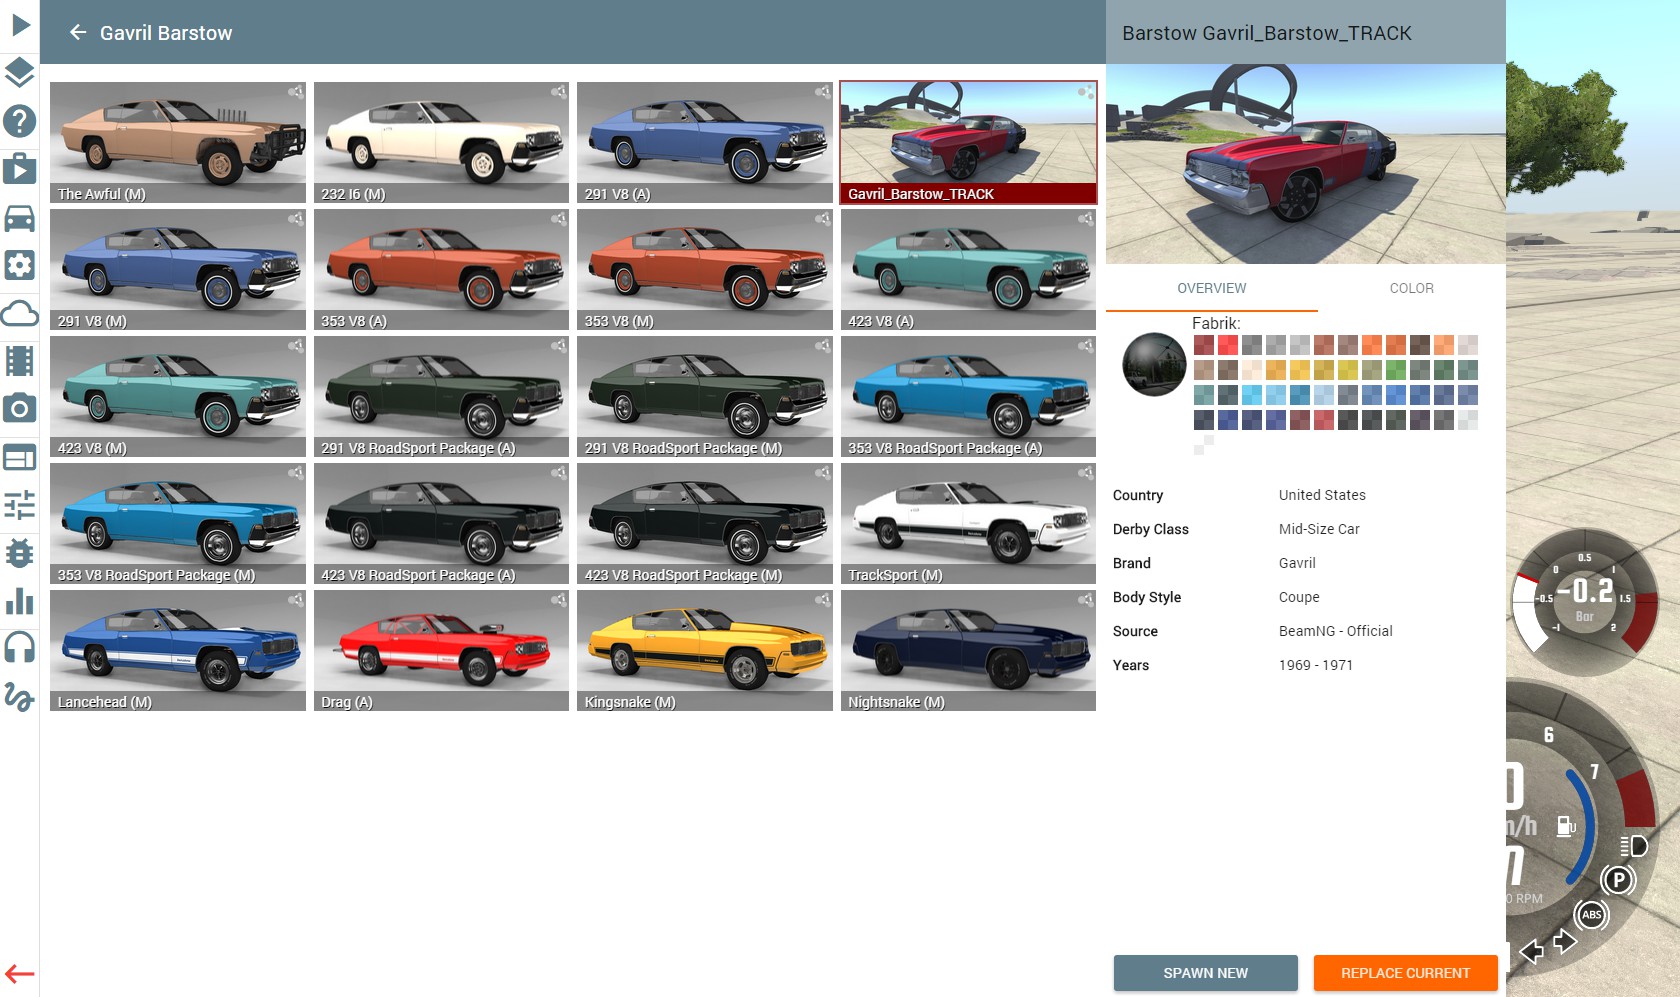Open the scenarios briefcase play icon

click(x=20, y=169)
